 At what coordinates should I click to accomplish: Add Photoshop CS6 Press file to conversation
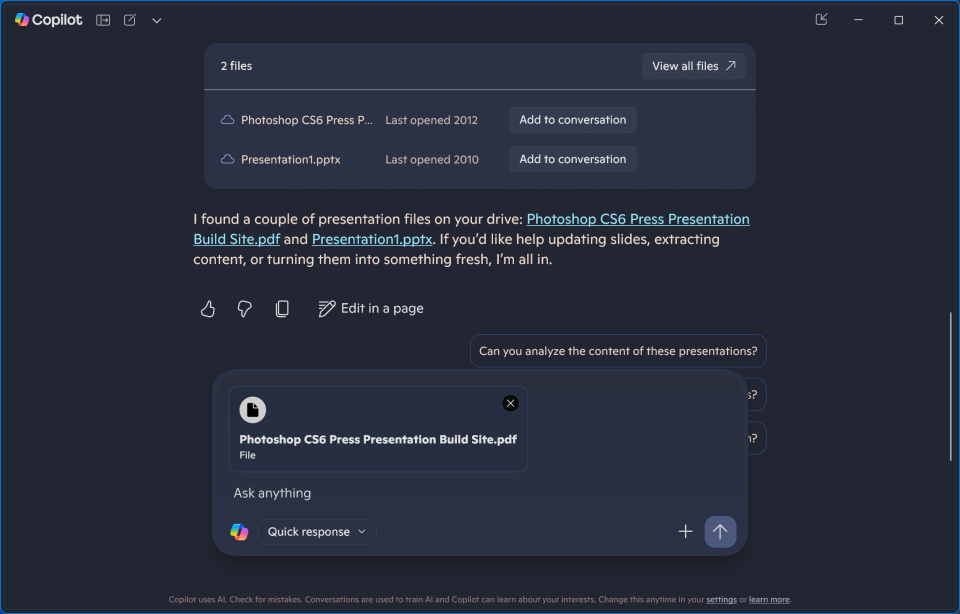(572, 120)
